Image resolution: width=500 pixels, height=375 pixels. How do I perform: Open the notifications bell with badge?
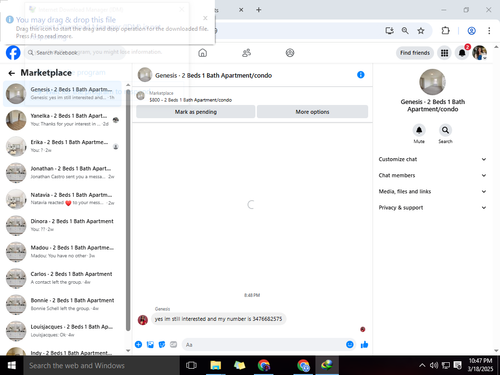pyautogui.click(x=462, y=53)
